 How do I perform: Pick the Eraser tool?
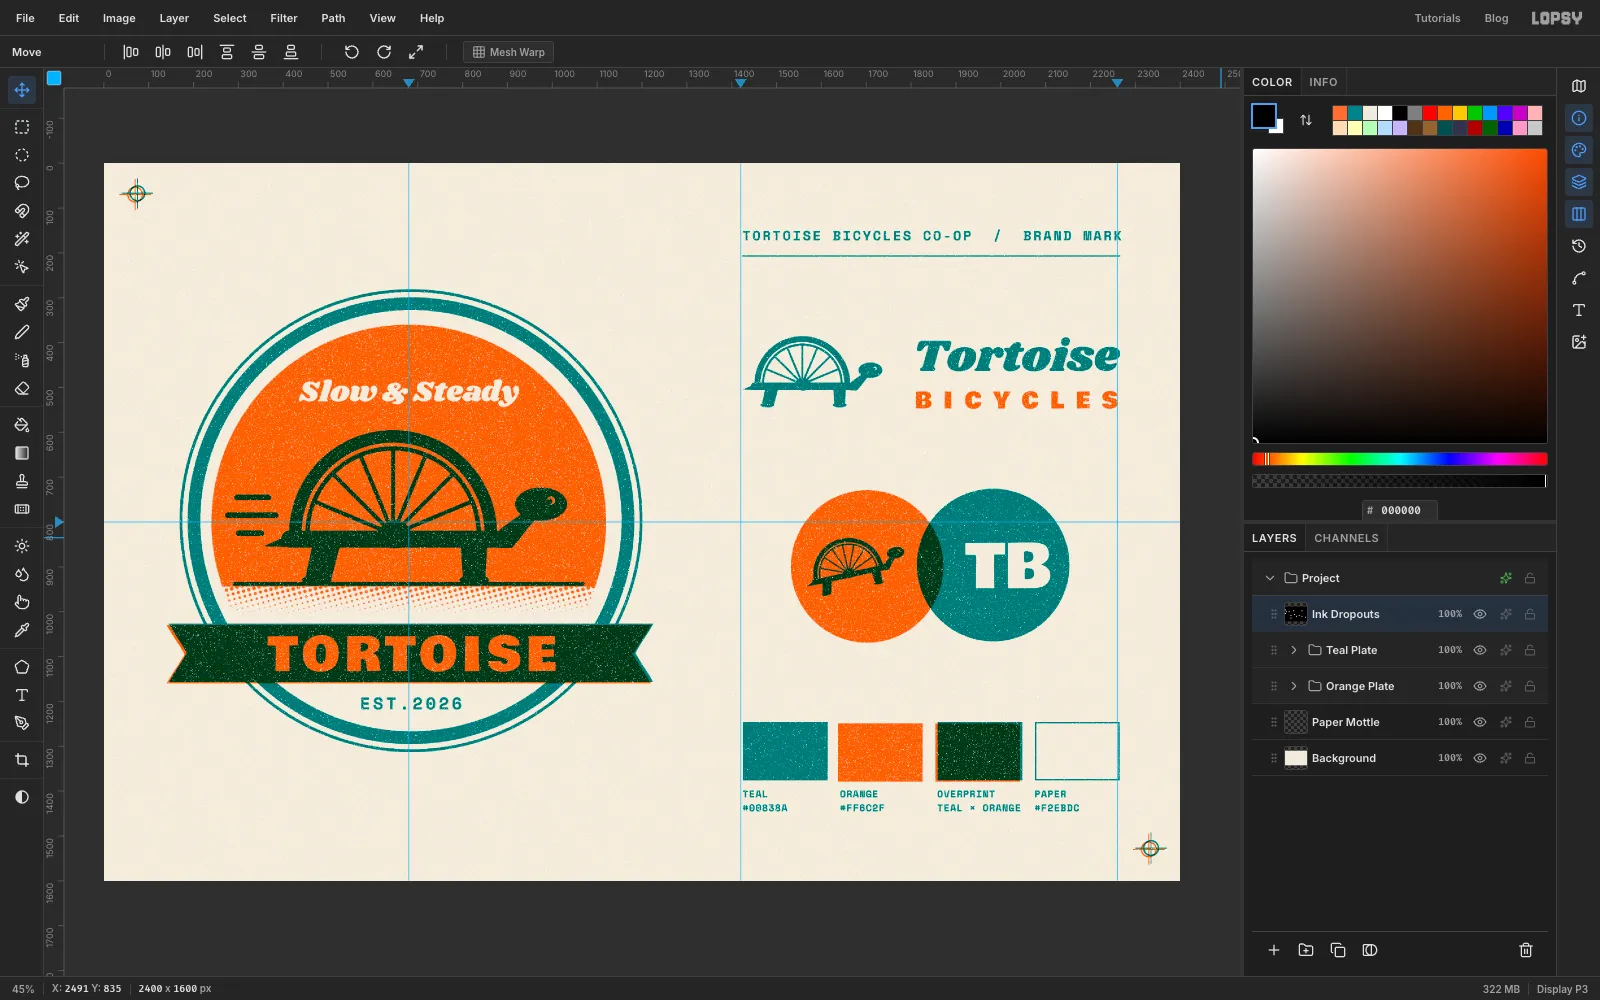coord(22,388)
